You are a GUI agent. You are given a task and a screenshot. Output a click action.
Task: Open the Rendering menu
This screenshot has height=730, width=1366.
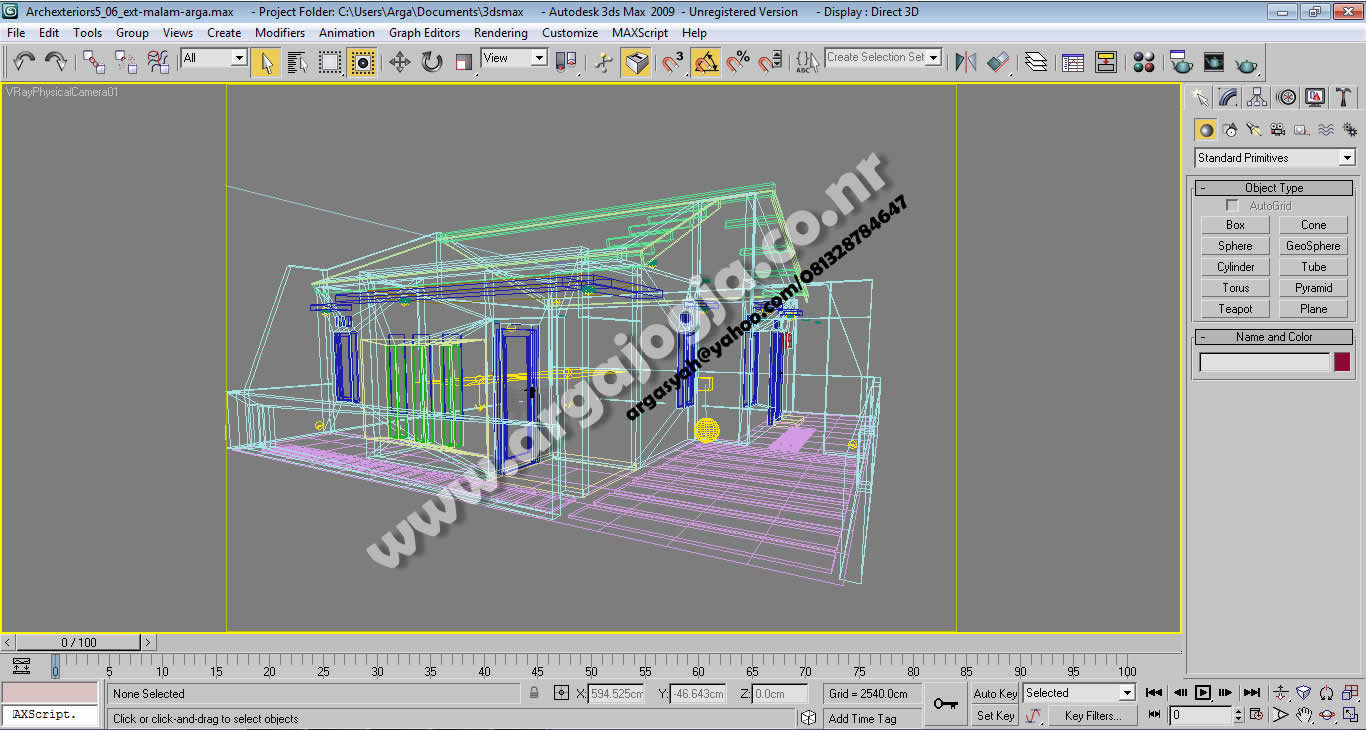tap(501, 32)
